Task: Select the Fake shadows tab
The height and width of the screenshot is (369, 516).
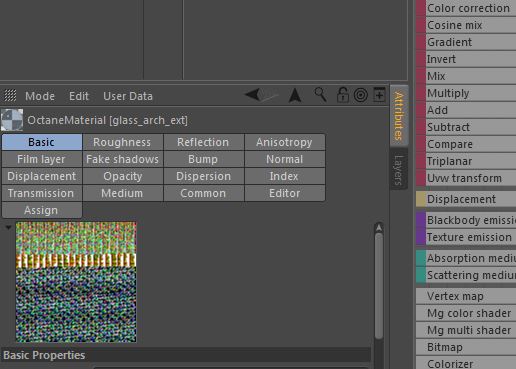Action: pos(122,159)
